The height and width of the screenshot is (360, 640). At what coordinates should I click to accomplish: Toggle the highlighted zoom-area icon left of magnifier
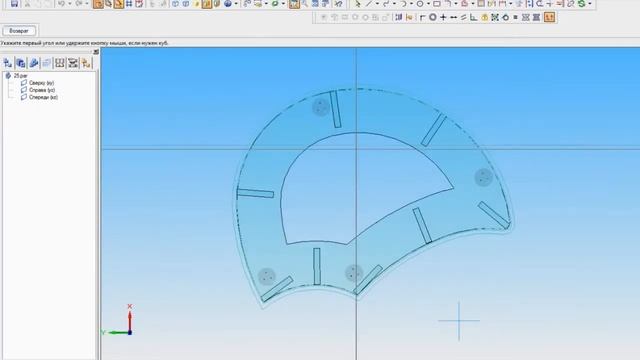[294, 4]
